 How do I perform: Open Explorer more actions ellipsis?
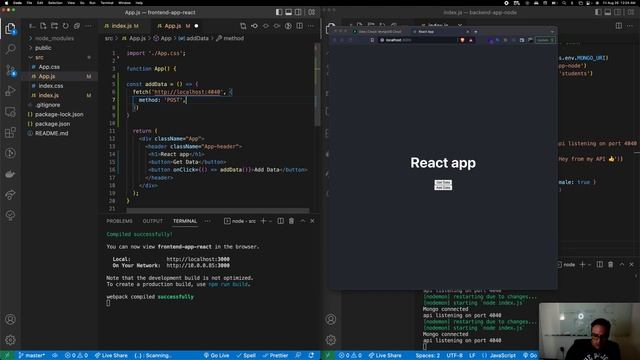click(88, 26)
